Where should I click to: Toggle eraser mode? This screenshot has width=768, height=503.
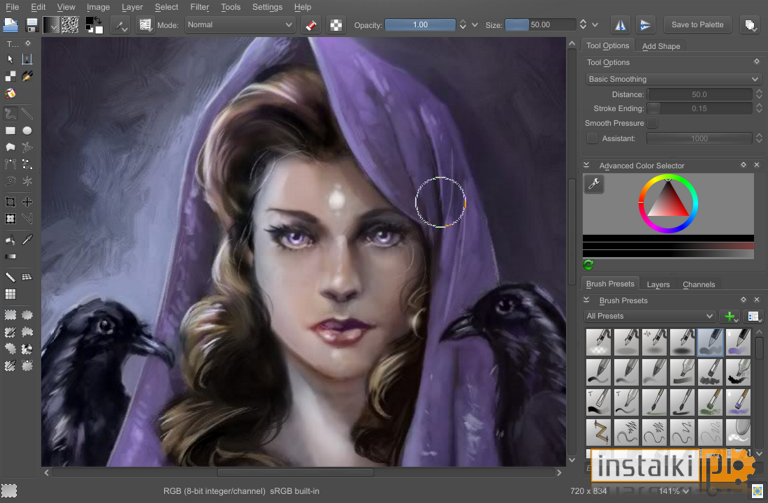point(311,25)
